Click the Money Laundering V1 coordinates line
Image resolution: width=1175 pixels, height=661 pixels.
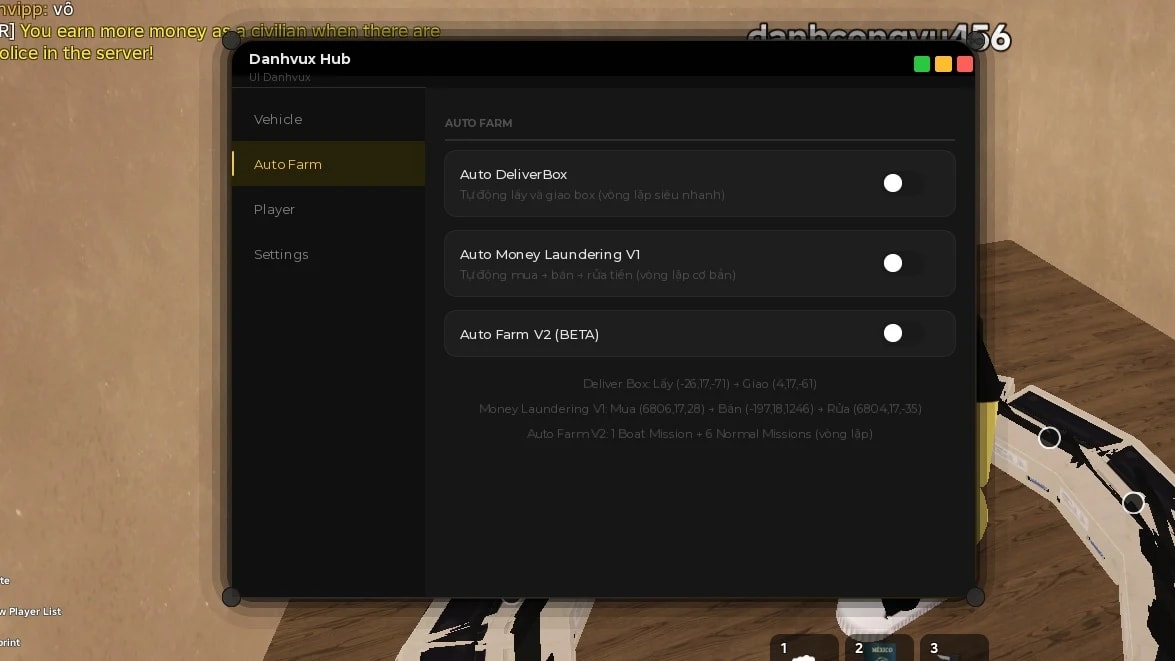(700, 408)
